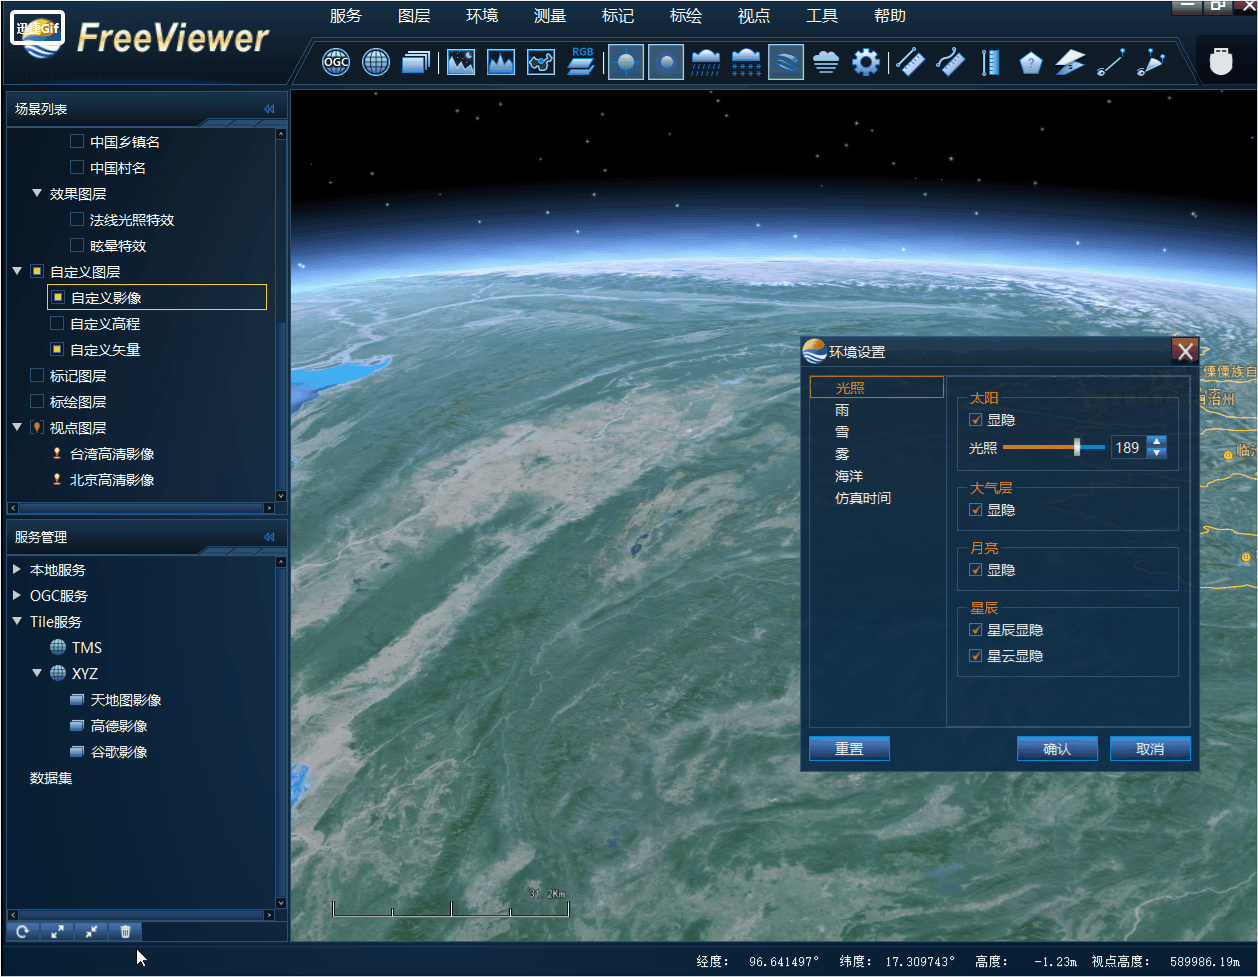Collapse the 视点图层 tree node
The height and width of the screenshot is (977, 1258).
[x=17, y=428]
